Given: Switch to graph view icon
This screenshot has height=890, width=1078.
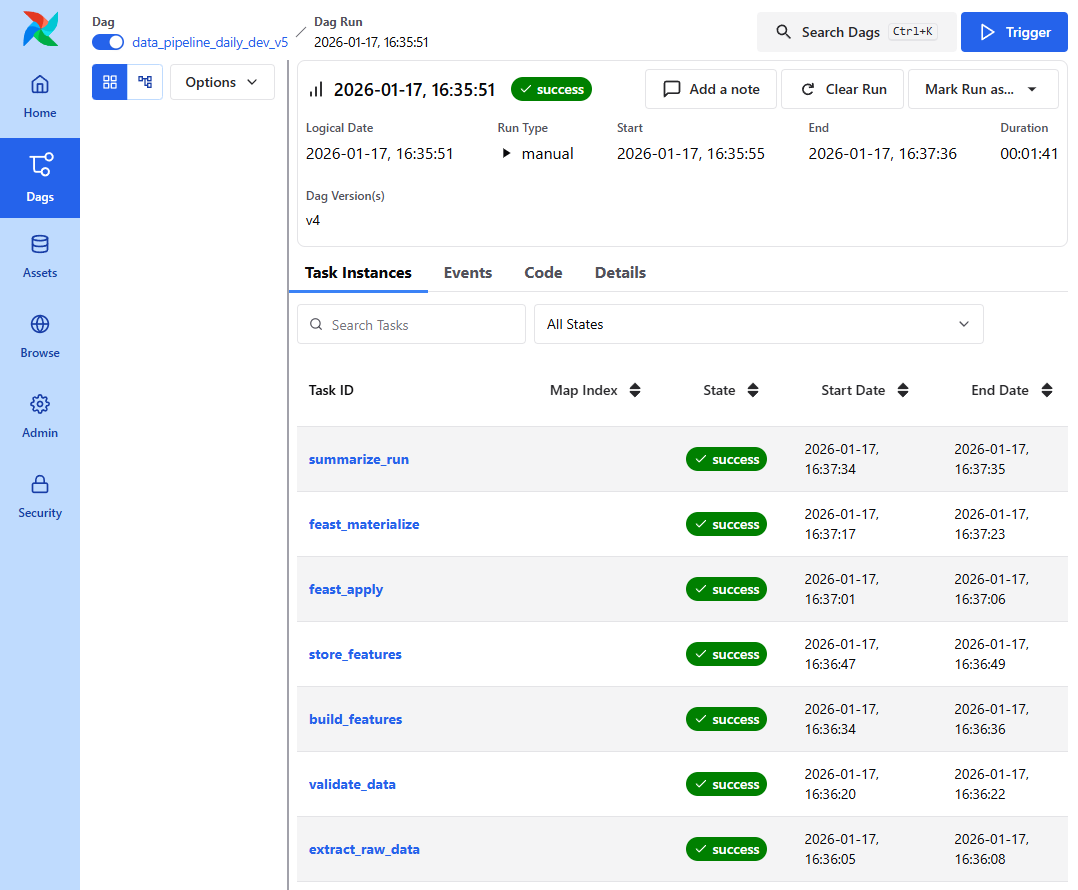Looking at the screenshot, I should click(x=145, y=82).
